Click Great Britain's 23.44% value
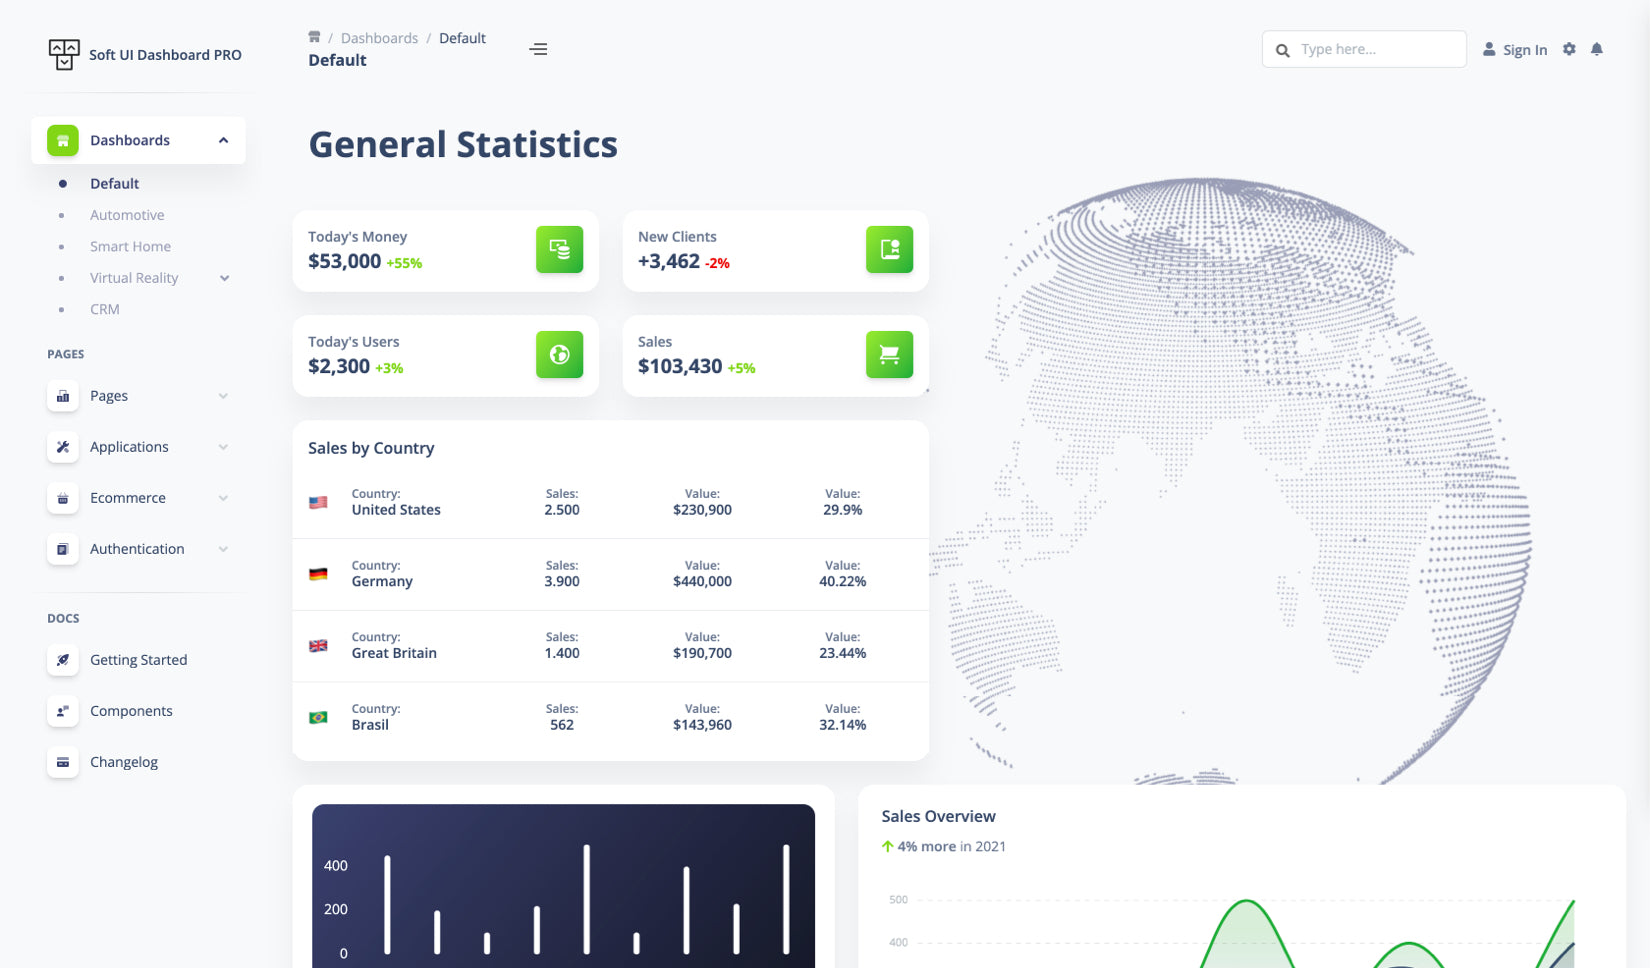1650x968 pixels. (843, 653)
